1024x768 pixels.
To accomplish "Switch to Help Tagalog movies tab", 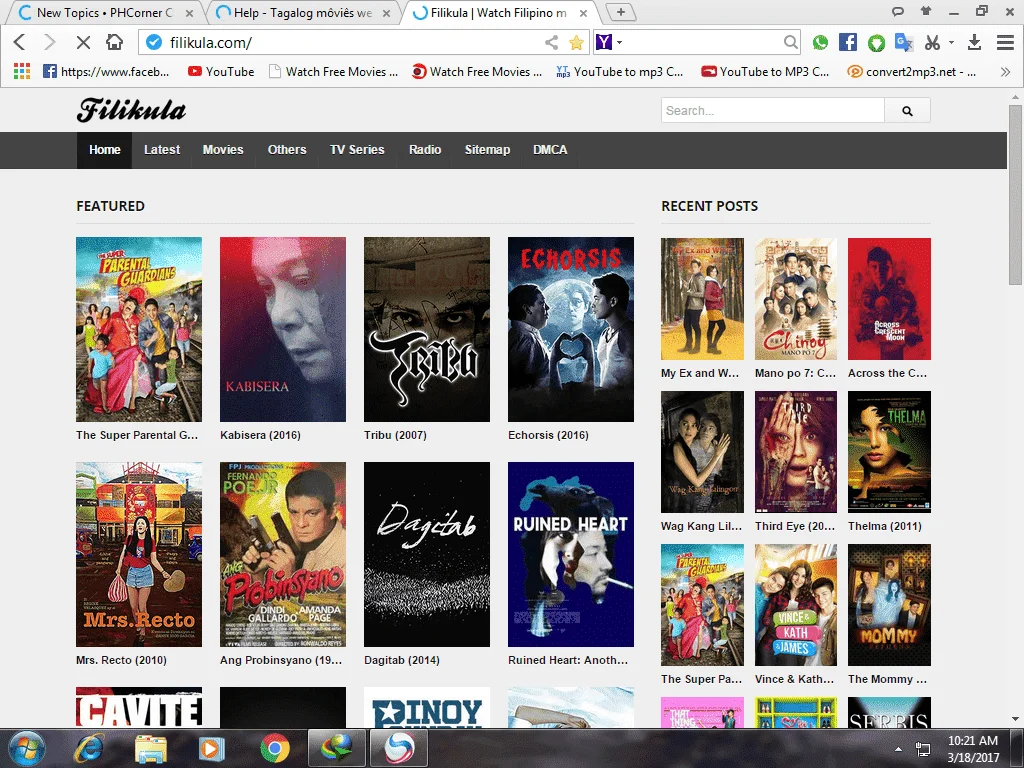I will [x=303, y=12].
